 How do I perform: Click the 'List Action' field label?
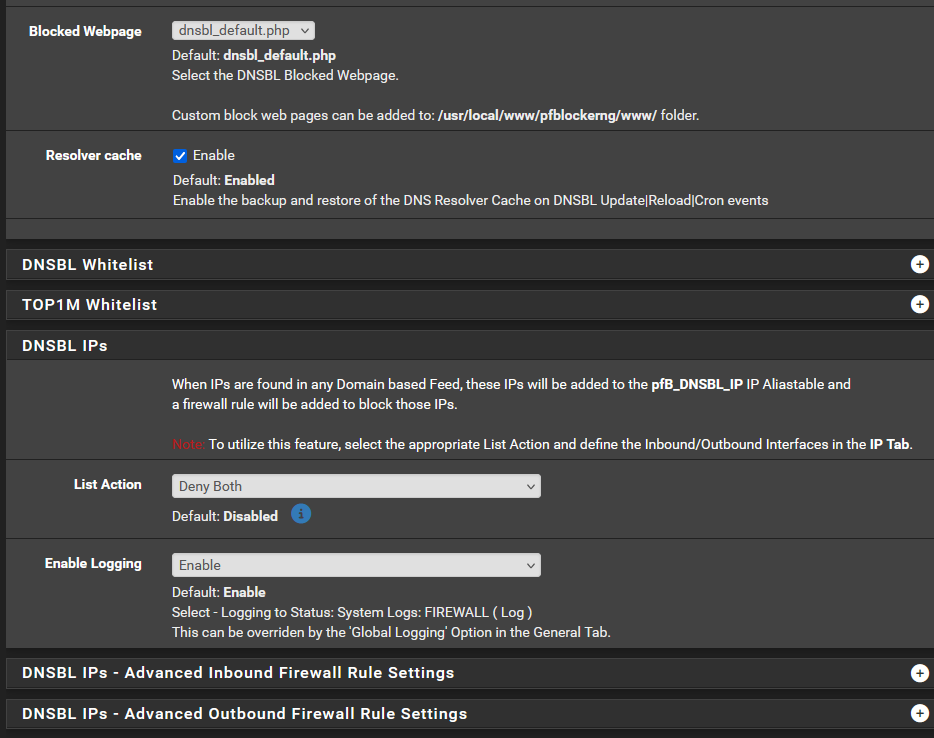(x=108, y=485)
